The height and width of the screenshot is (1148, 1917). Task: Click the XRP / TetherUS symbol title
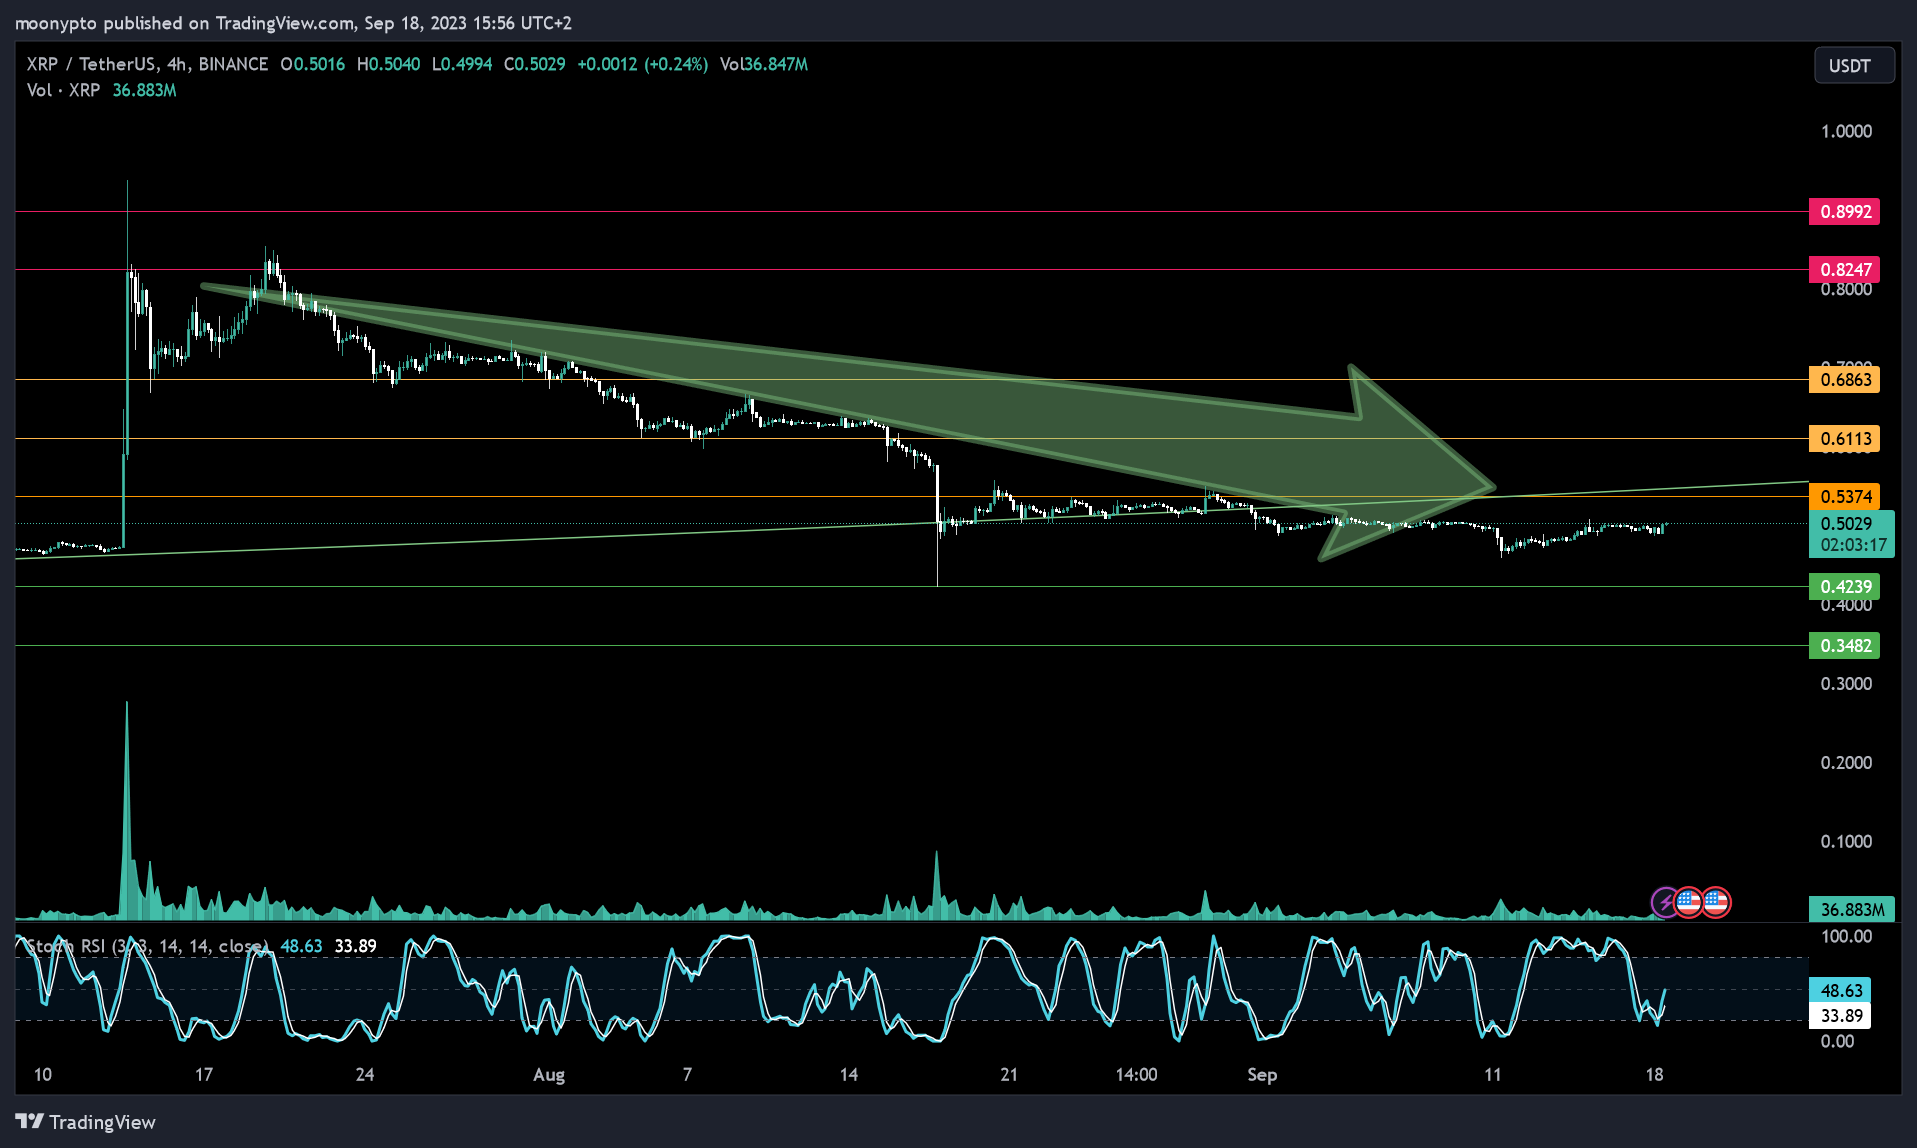[x=91, y=64]
